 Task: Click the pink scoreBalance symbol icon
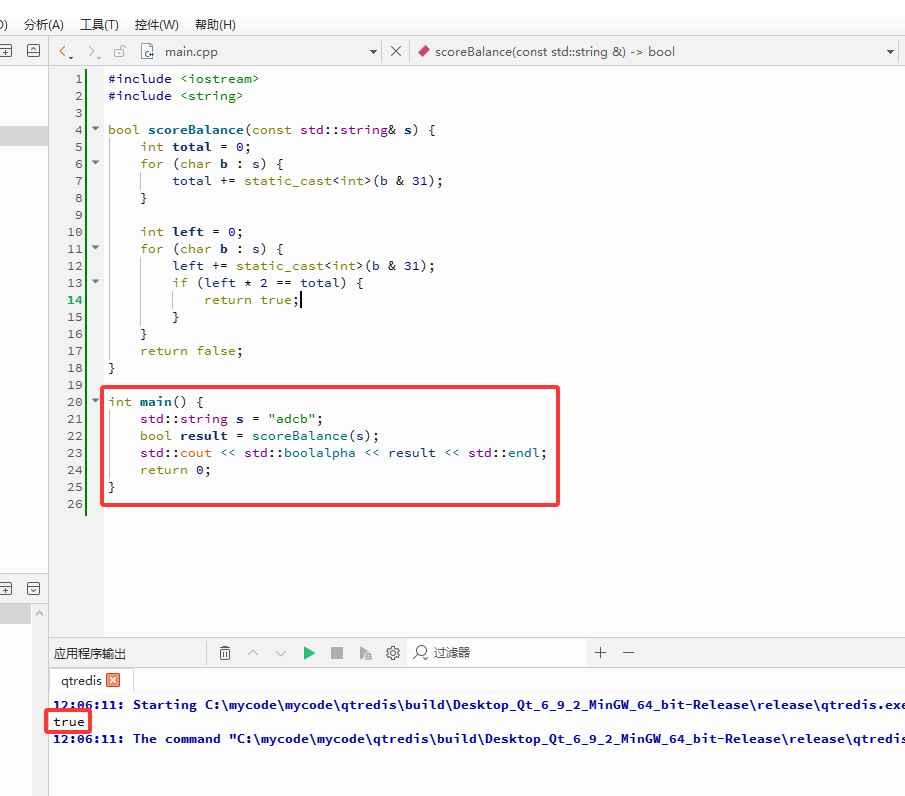point(424,51)
